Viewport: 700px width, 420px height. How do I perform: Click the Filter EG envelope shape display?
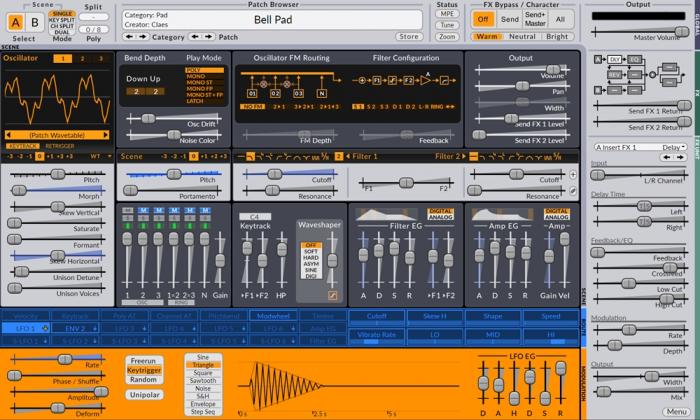click(x=387, y=215)
